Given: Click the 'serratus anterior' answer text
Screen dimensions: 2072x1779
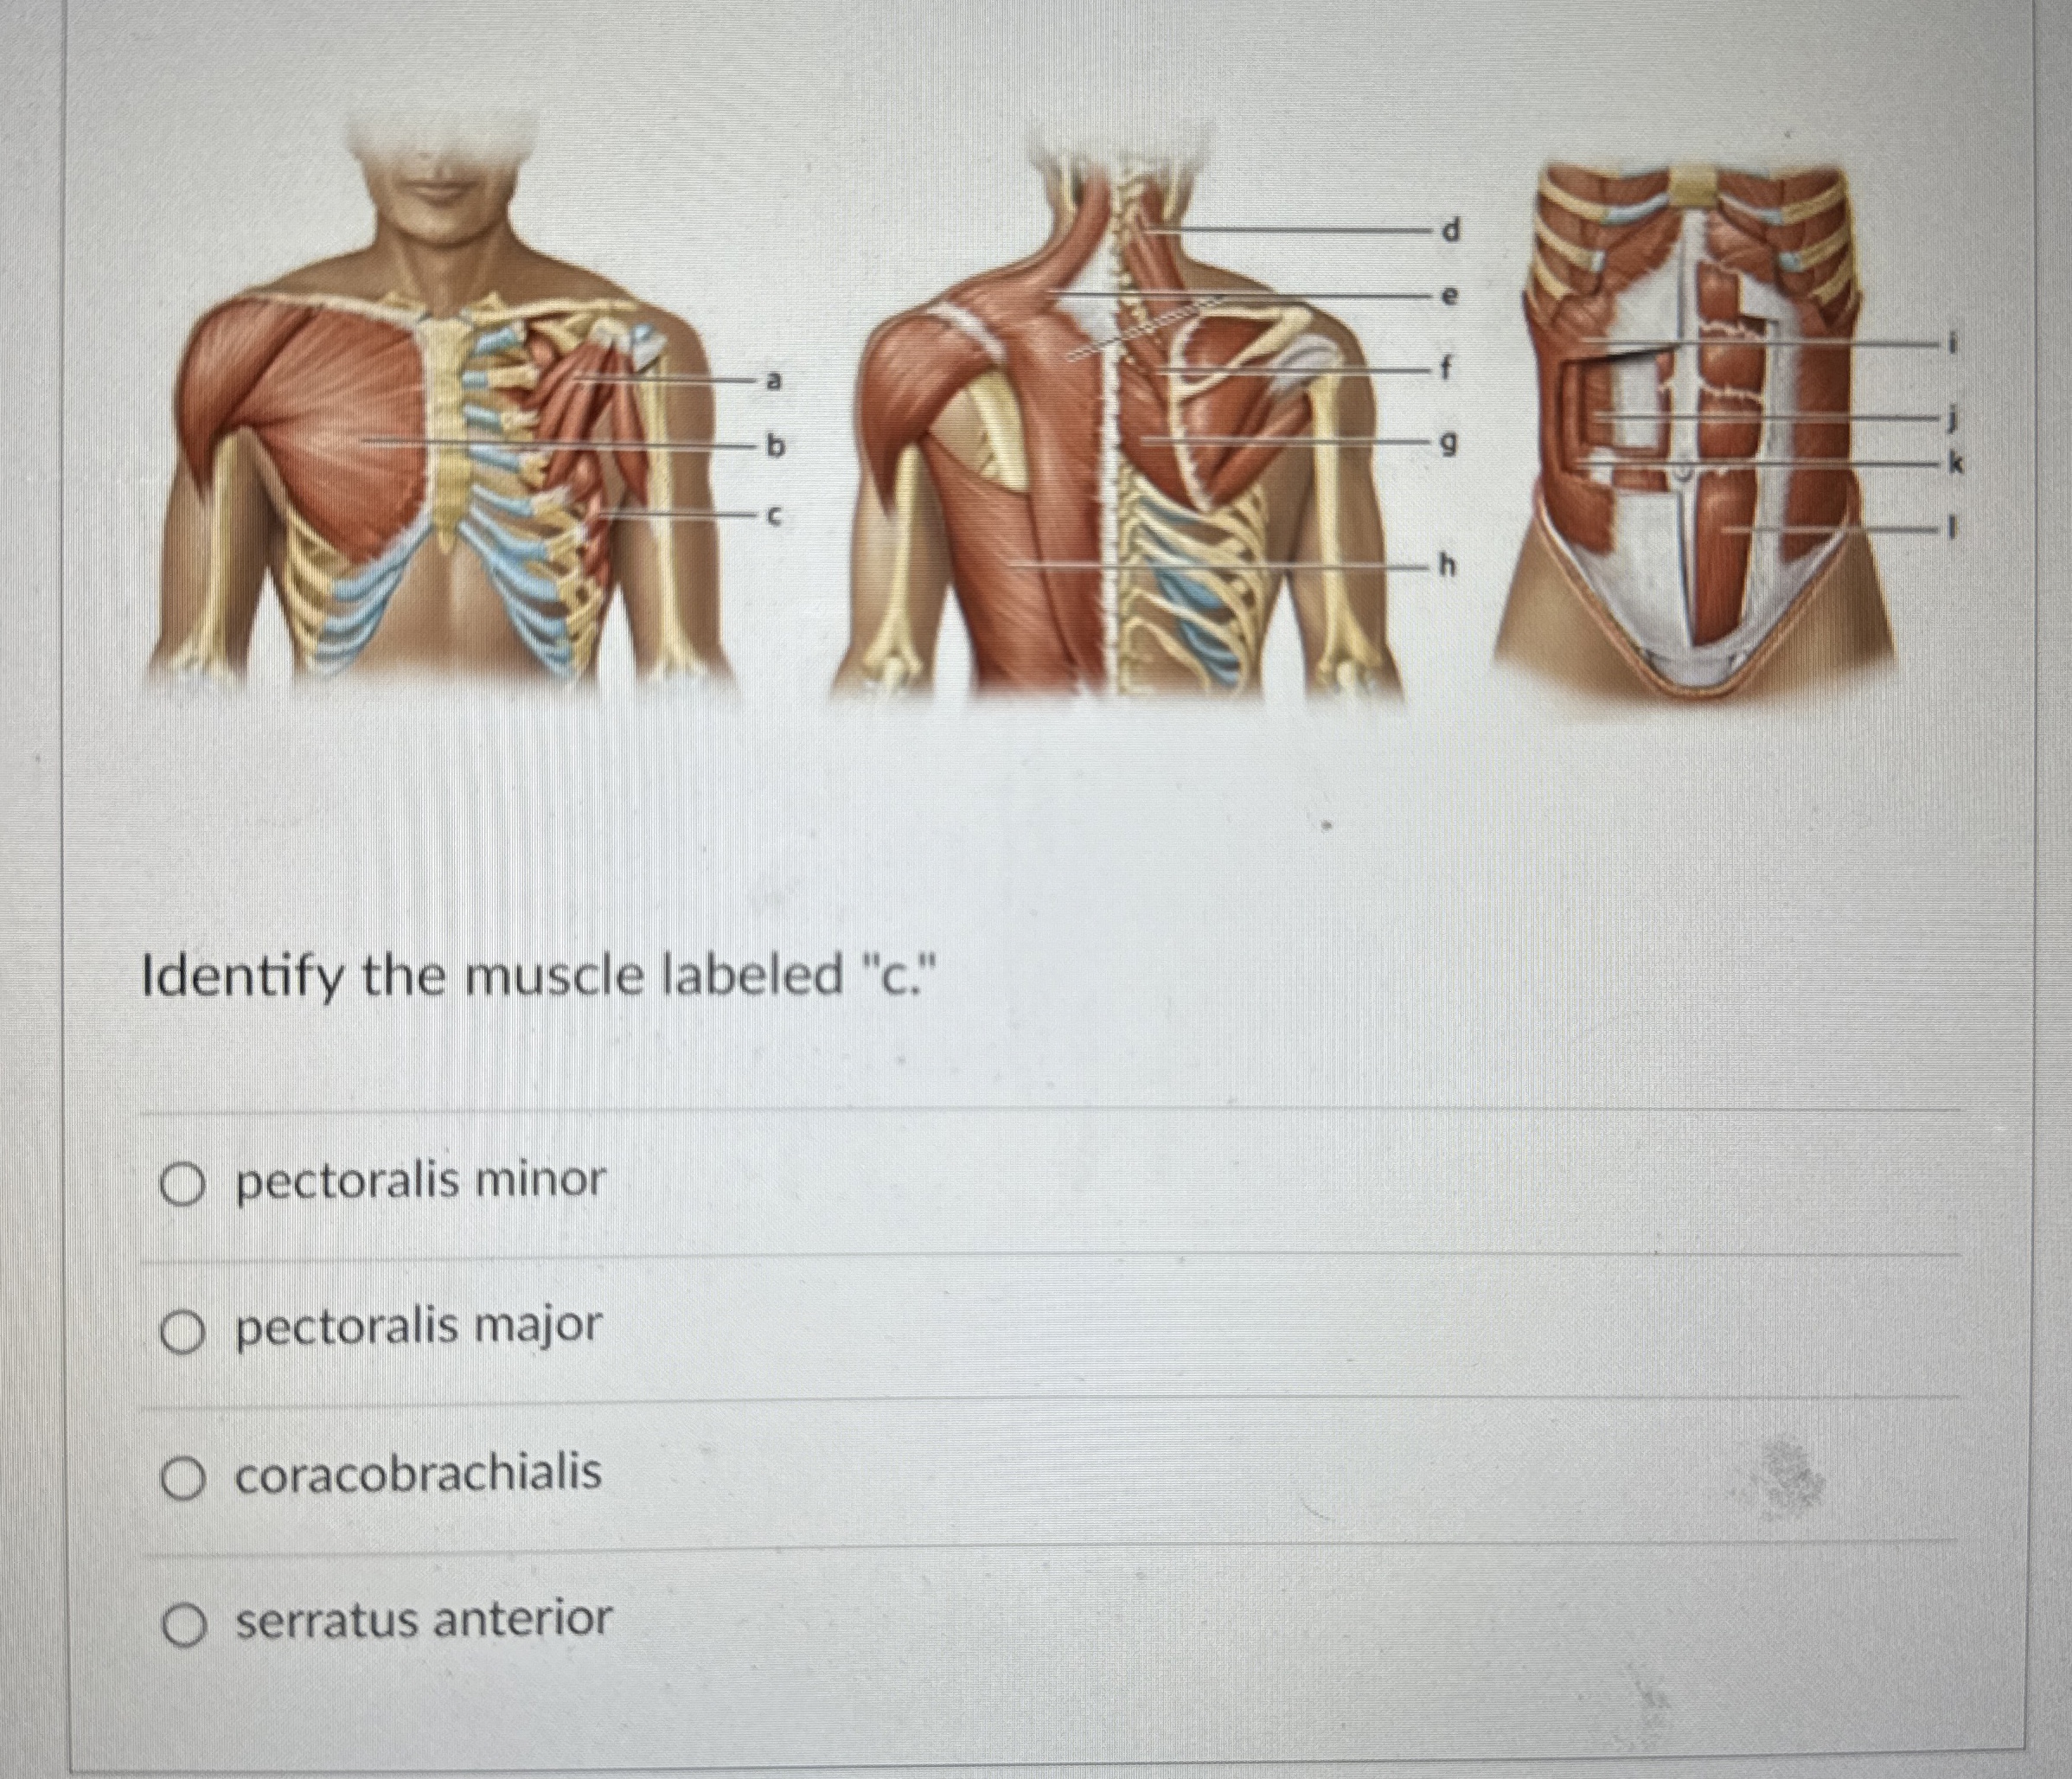Looking at the screenshot, I should click(x=423, y=1619).
